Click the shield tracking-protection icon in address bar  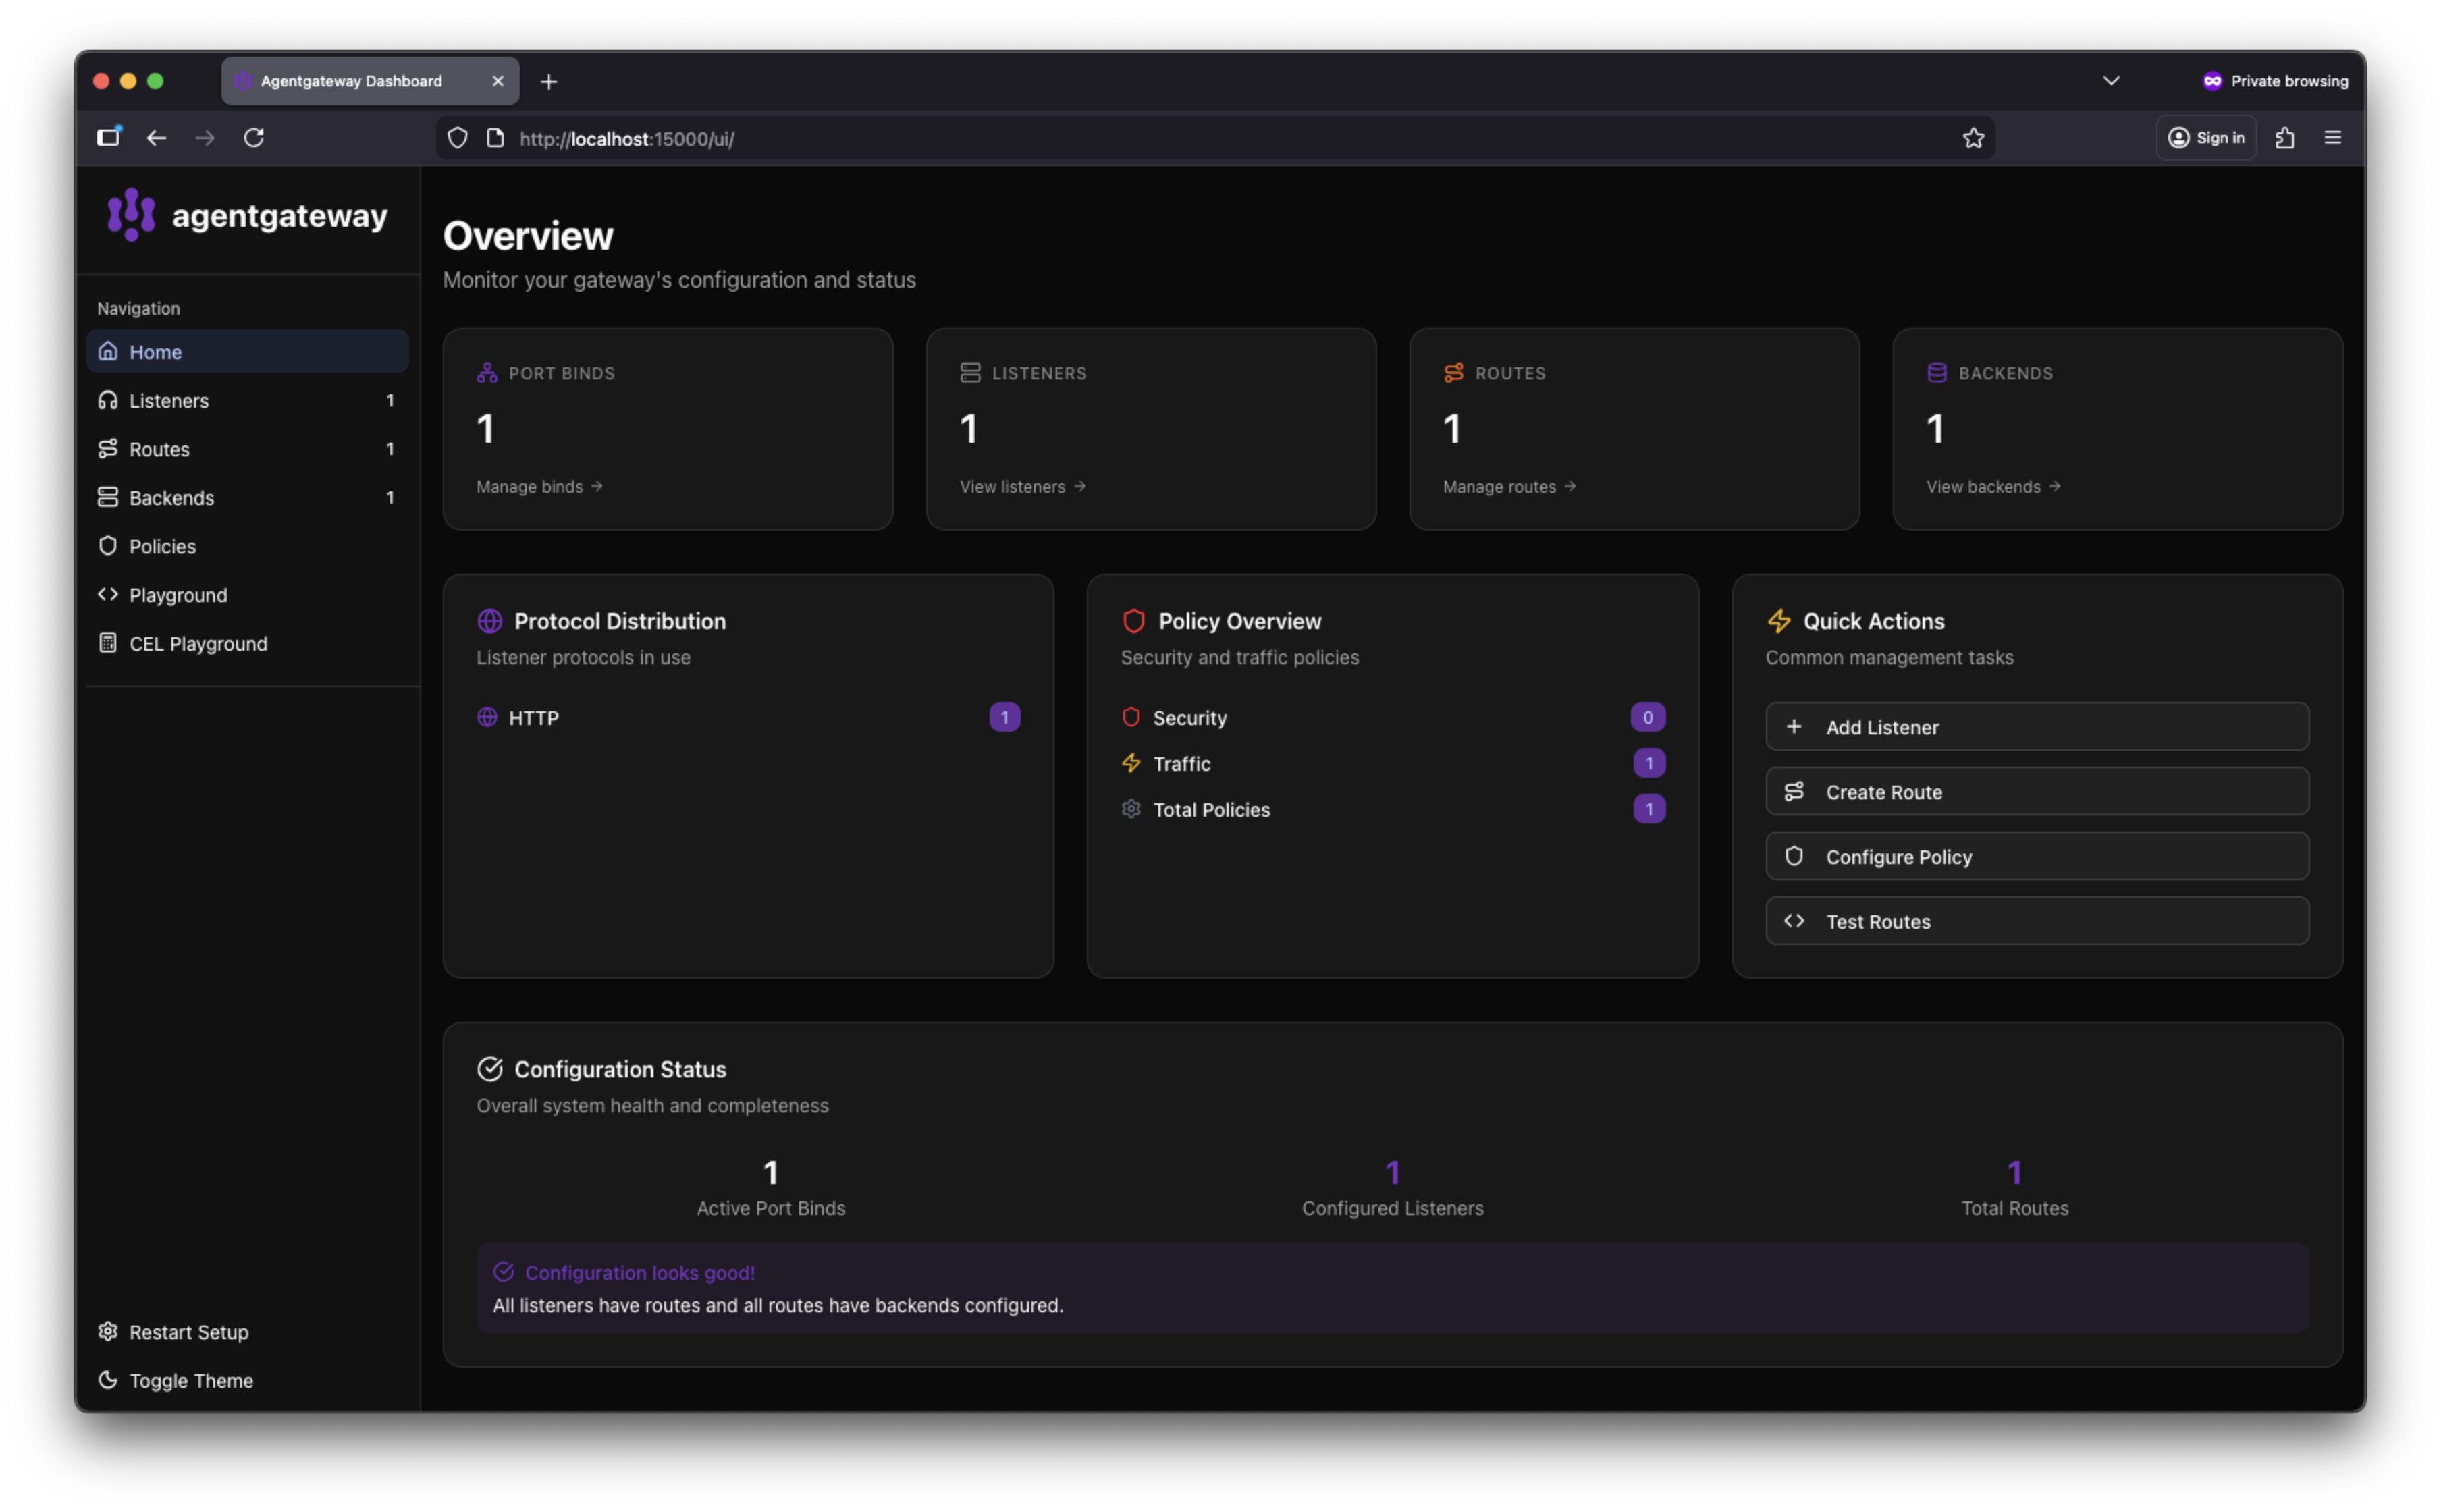click(x=457, y=138)
